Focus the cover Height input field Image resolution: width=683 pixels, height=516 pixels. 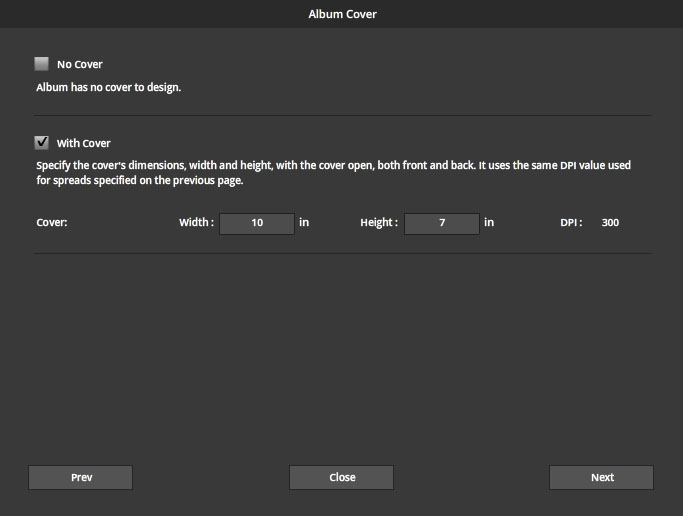click(x=442, y=223)
